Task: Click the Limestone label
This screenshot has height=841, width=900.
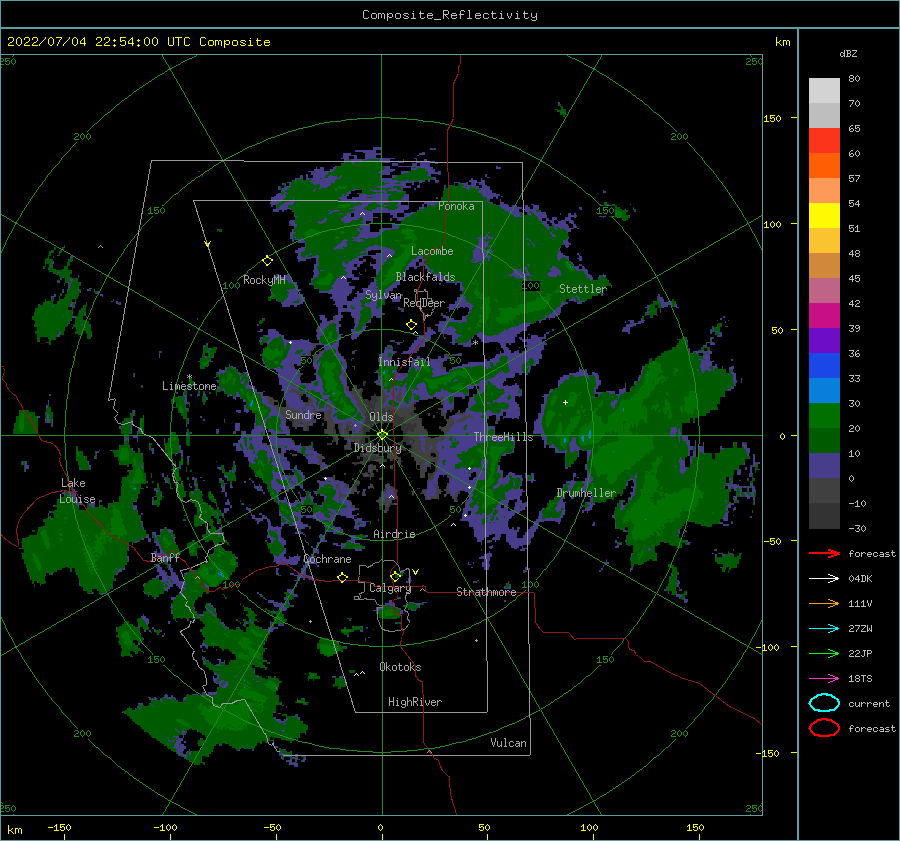Action: [189, 386]
